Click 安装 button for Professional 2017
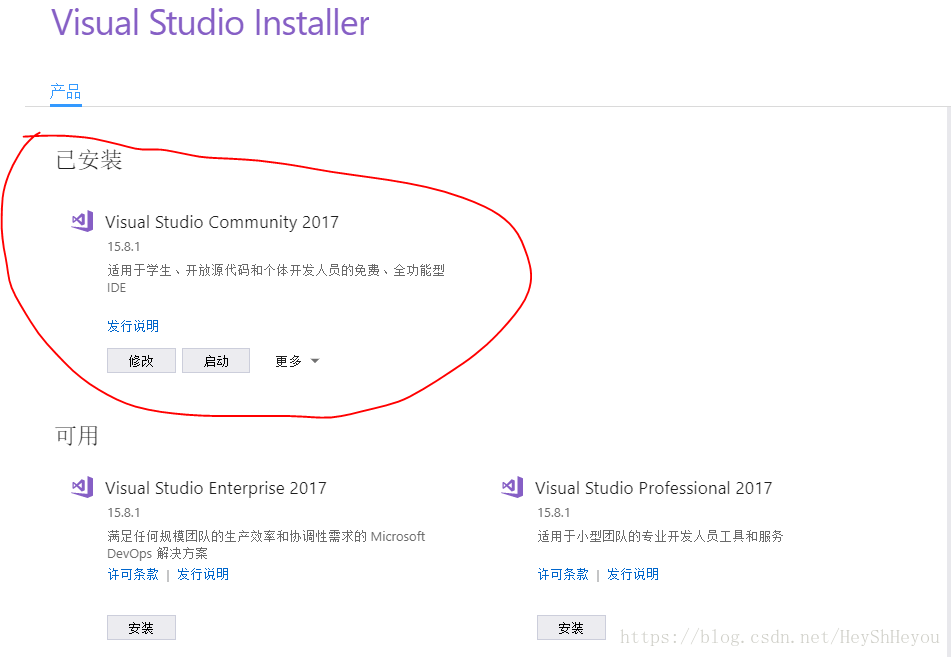Image resolution: width=951 pixels, height=657 pixels. pyautogui.click(x=571, y=628)
